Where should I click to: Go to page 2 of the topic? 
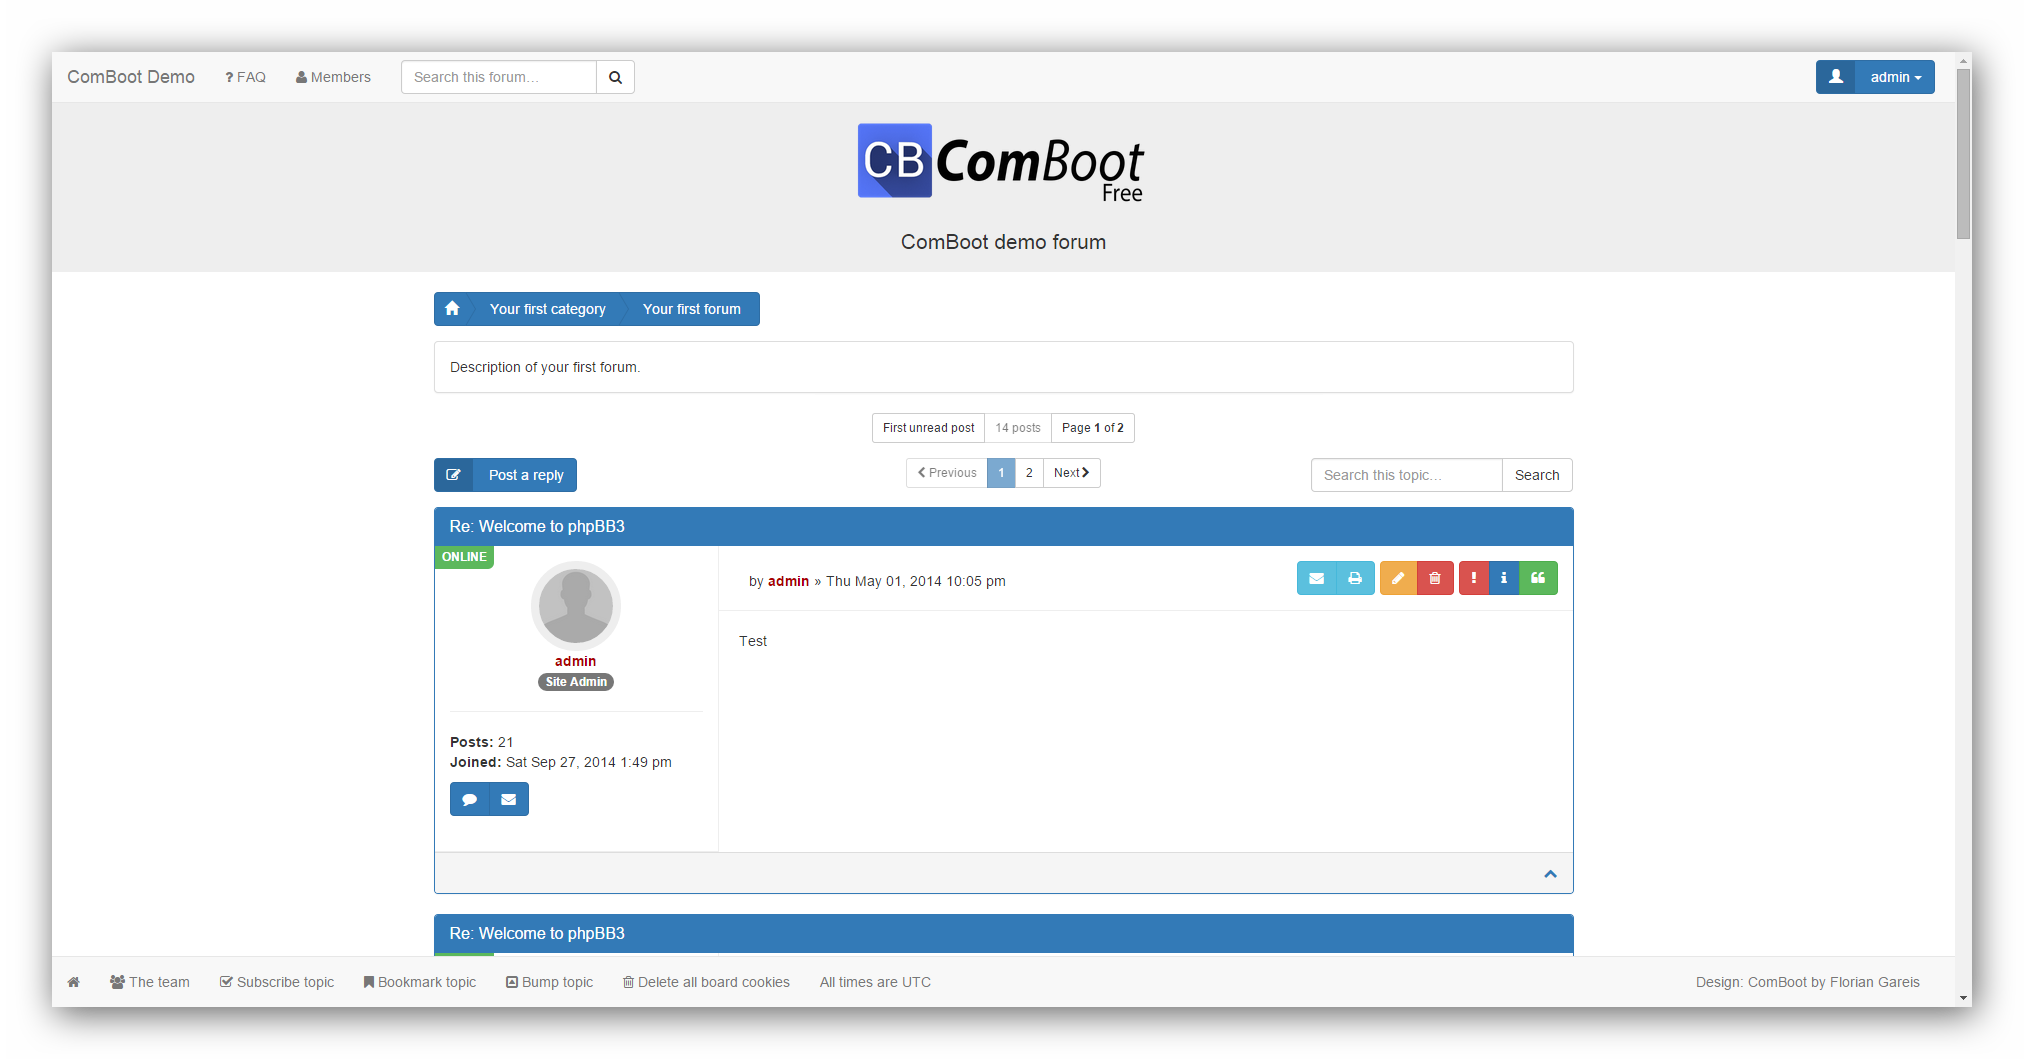[1029, 473]
